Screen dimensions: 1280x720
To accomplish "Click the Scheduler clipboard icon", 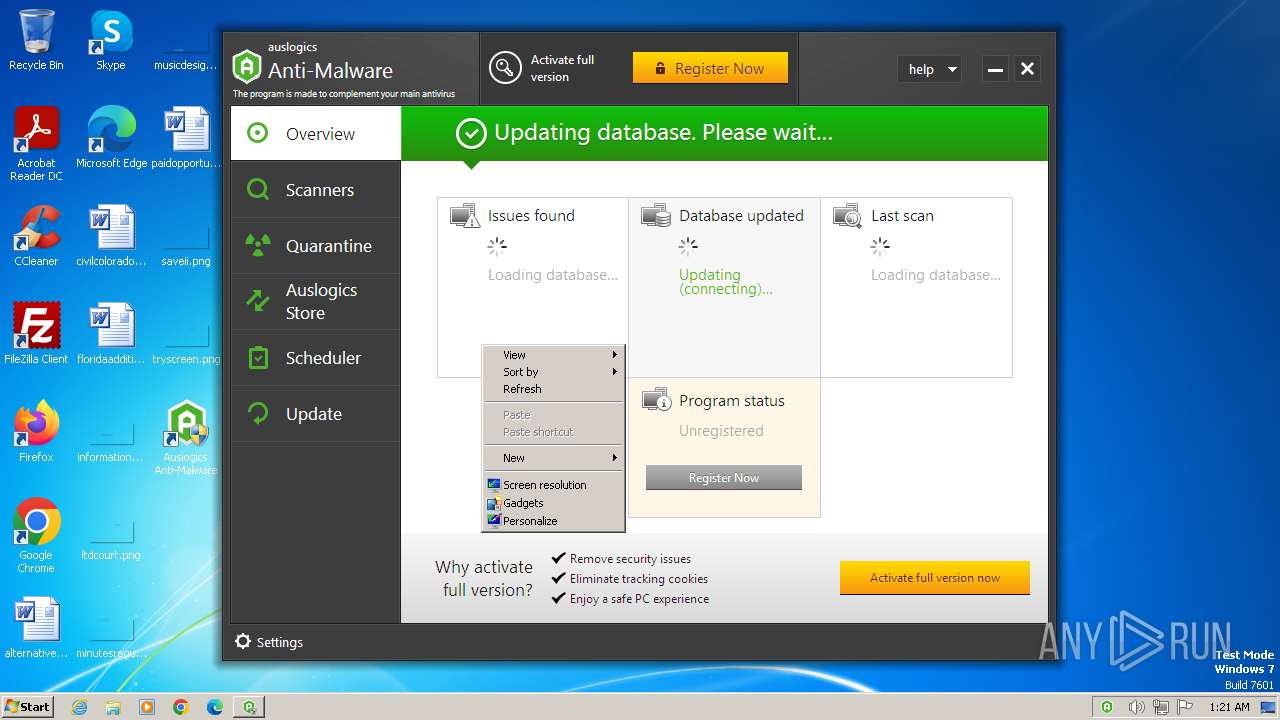I will tap(258, 357).
